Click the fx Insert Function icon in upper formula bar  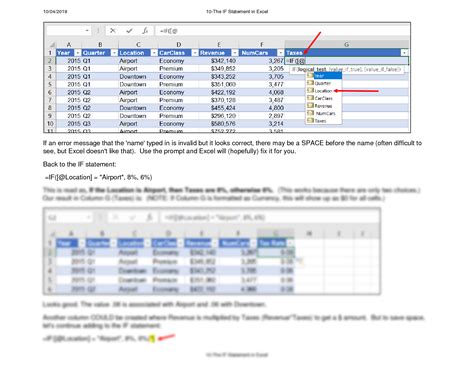coord(145,31)
